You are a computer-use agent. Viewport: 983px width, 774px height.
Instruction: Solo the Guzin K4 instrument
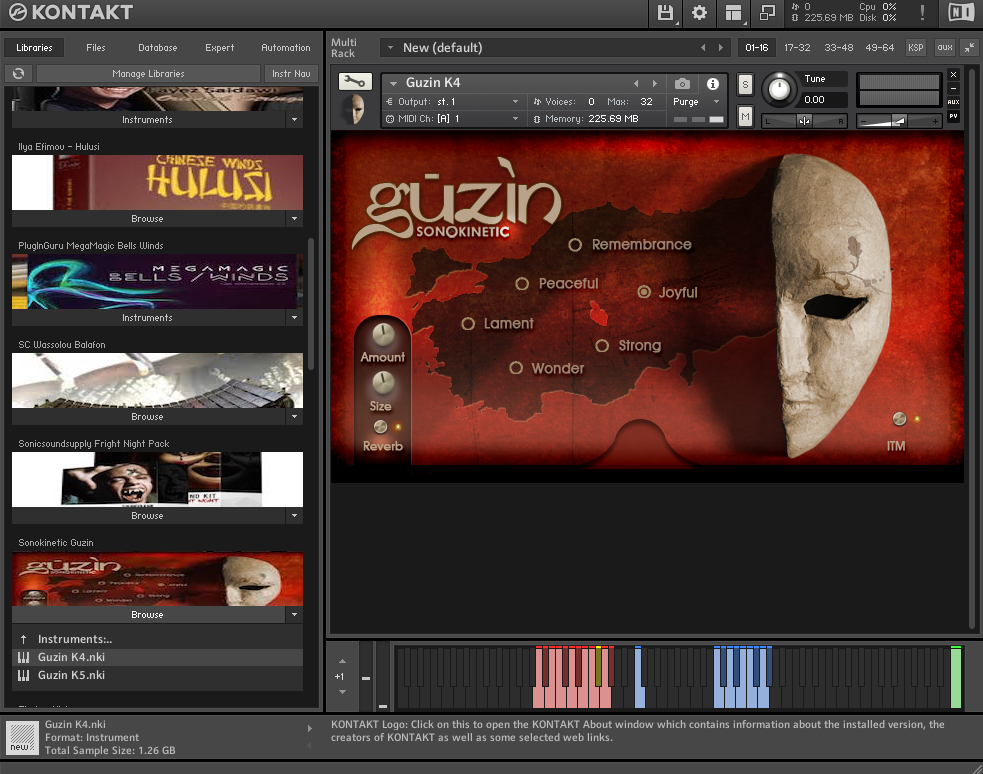[x=745, y=85]
